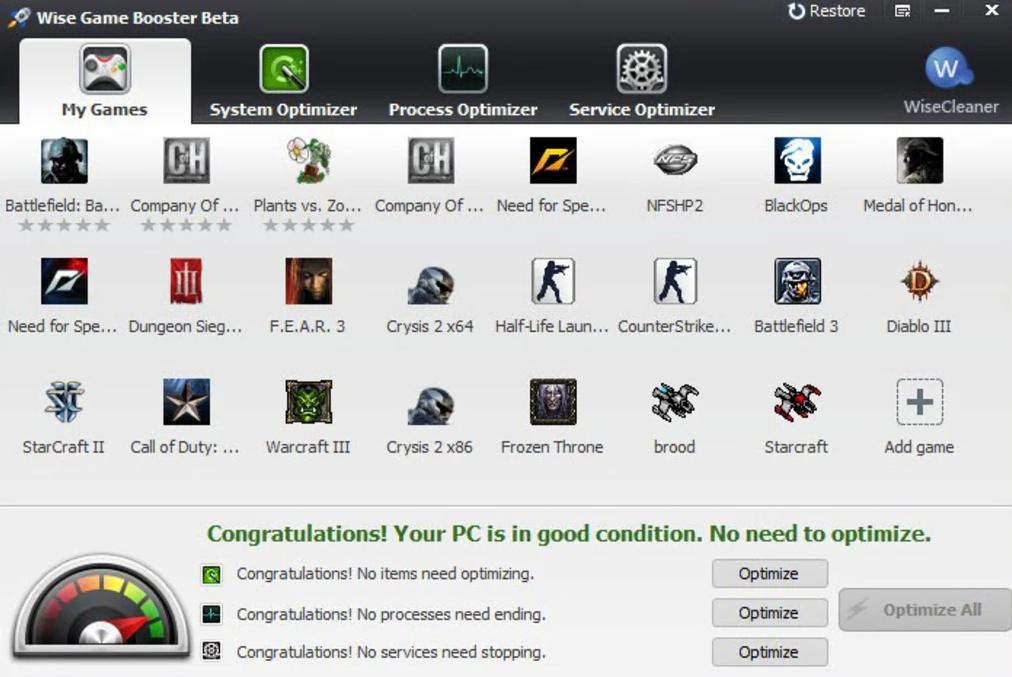Open the red-blue Need for Speed icon
Screen dimensions: 1012x677
coord(64,281)
